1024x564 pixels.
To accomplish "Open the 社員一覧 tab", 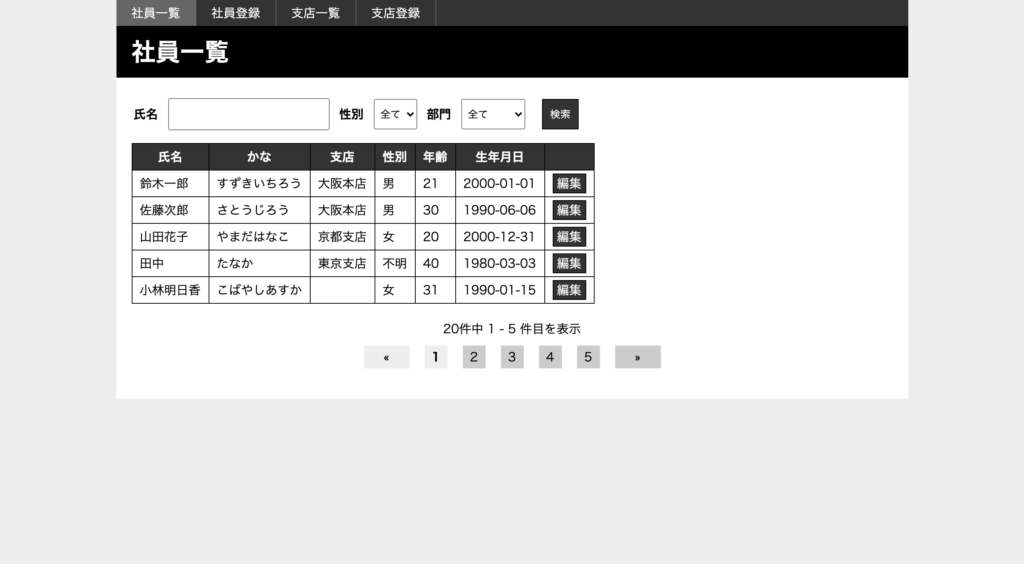I will [x=156, y=13].
